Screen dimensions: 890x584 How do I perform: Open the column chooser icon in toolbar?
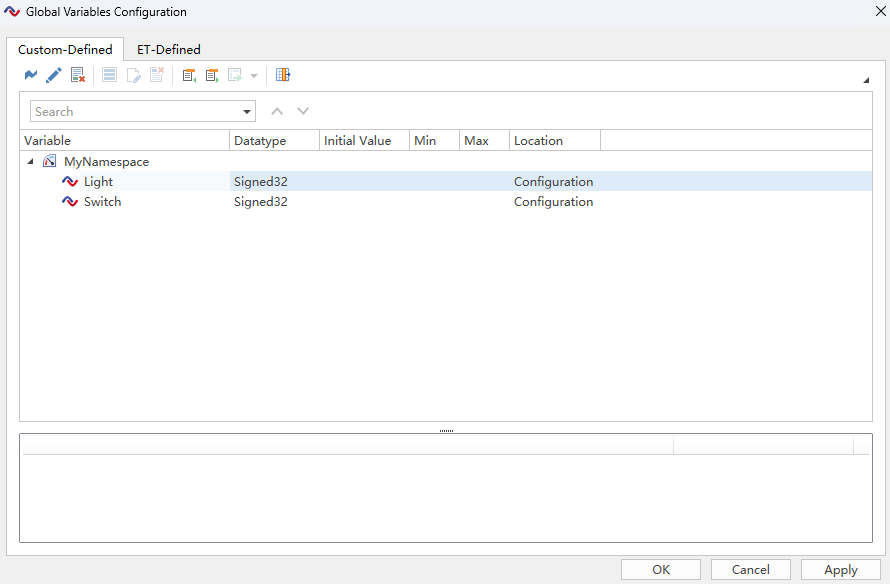point(283,75)
